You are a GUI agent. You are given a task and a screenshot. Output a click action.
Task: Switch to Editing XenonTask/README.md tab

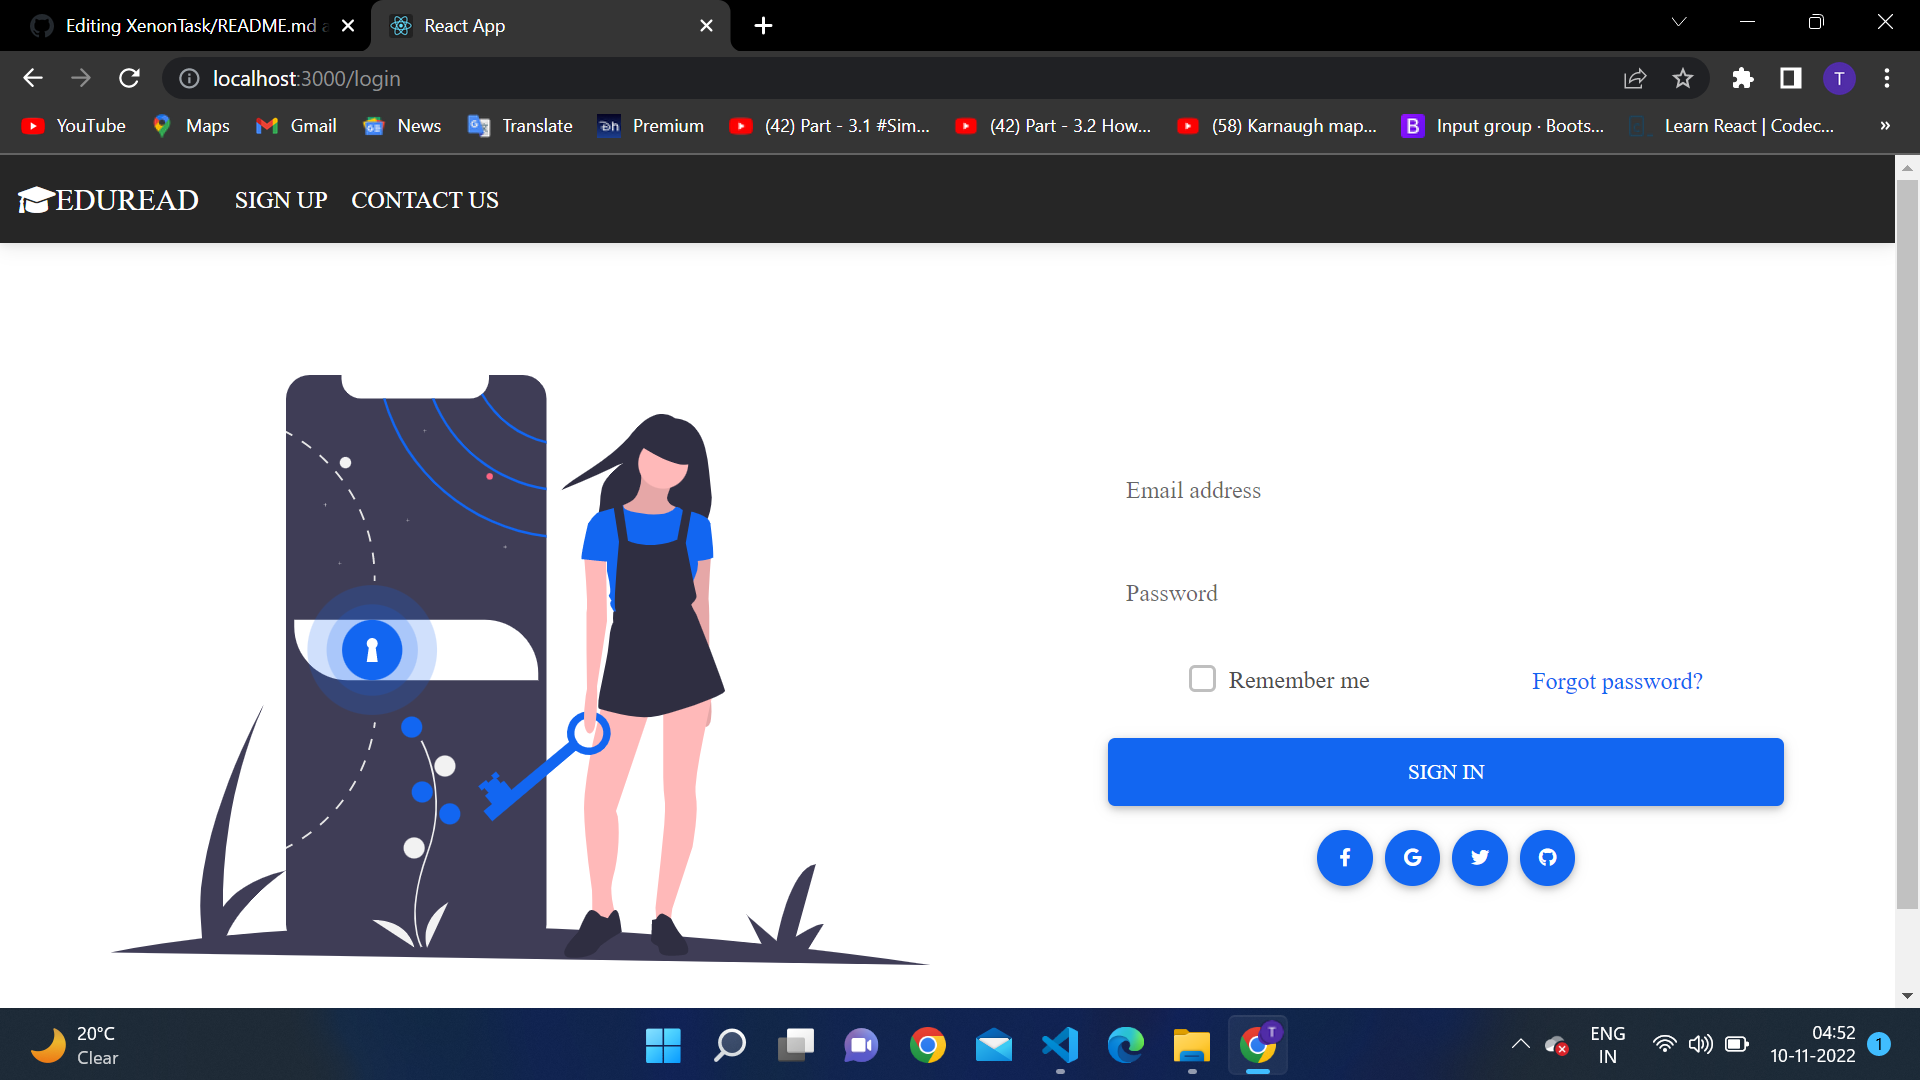pyautogui.click(x=190, y=26)
